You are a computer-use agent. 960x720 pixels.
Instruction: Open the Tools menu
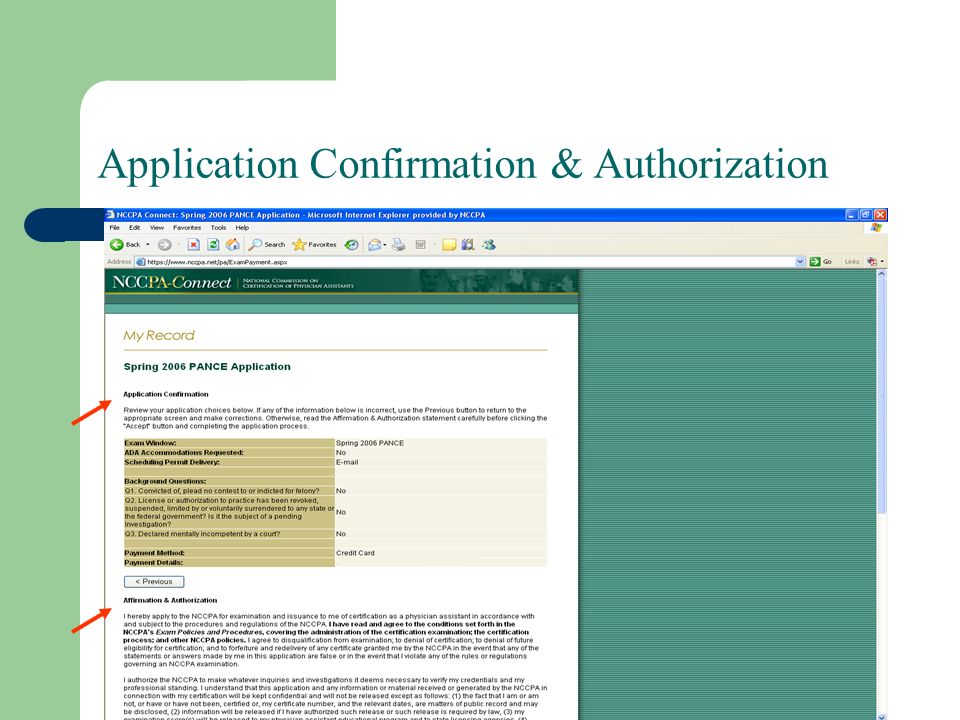coord(219,228)
